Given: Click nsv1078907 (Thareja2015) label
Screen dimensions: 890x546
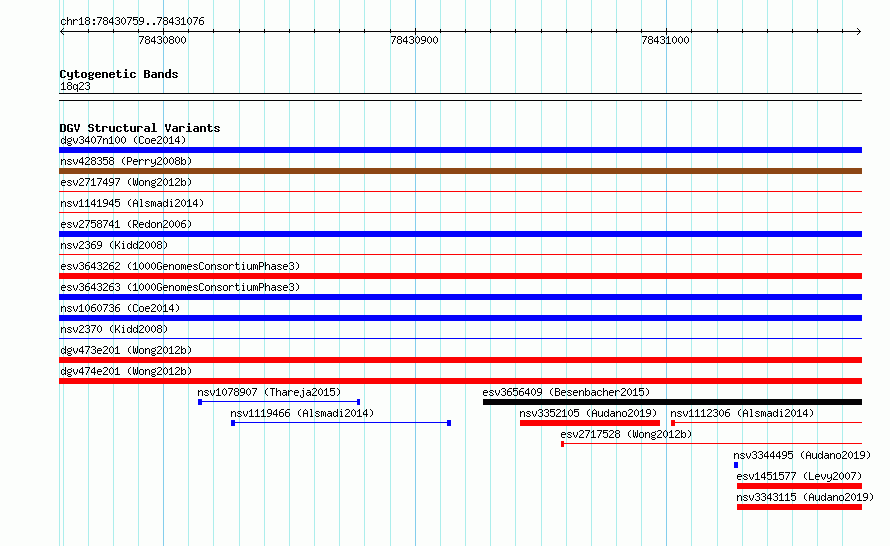Looking at the screenshot, I should click(269, 392).
